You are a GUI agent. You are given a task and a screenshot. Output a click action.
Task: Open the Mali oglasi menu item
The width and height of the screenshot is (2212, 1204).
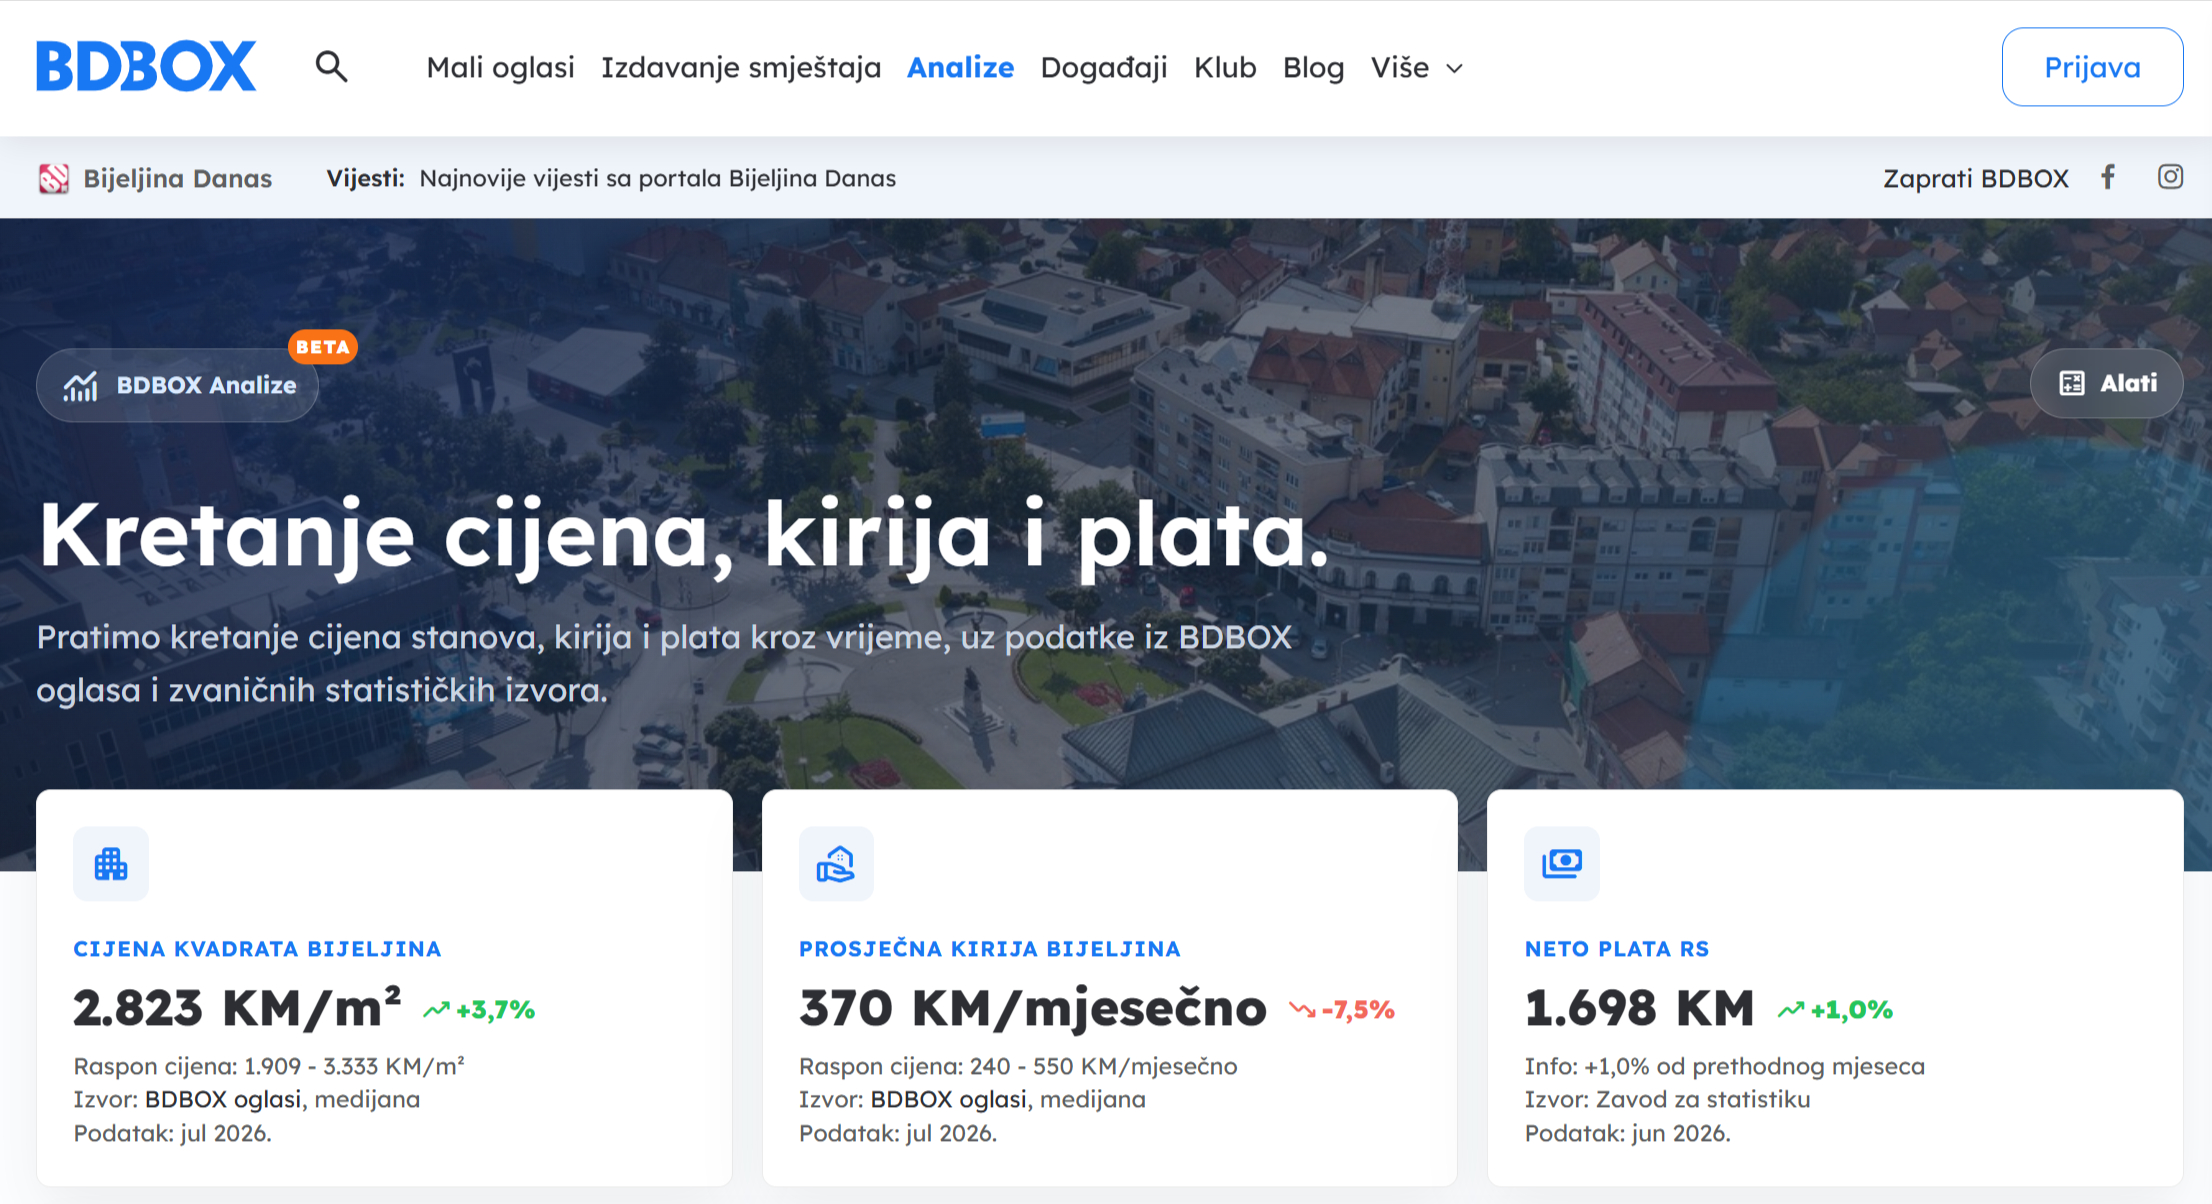coord(500,68)
